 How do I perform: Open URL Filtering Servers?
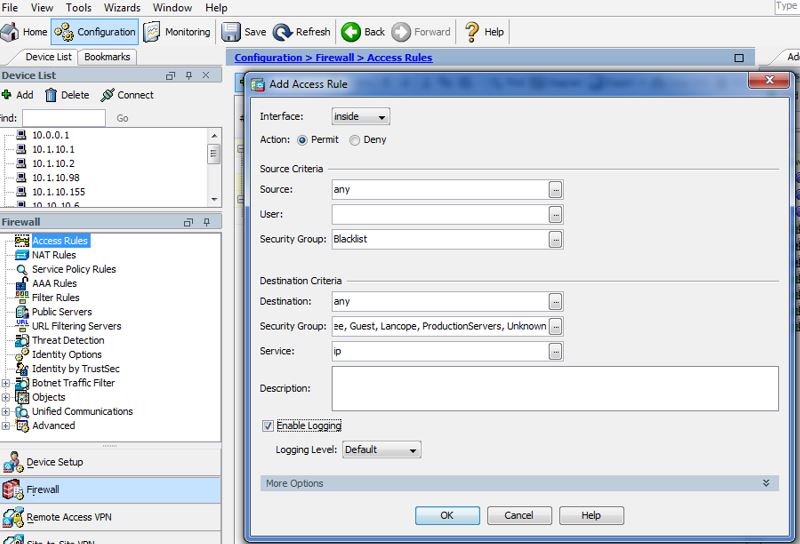click(x=77, y=326)
